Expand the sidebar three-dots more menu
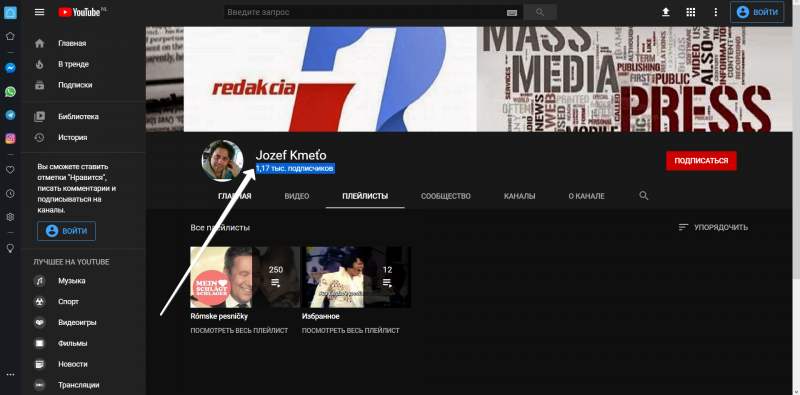The image size is (800, 395). [x=10, y=374]
